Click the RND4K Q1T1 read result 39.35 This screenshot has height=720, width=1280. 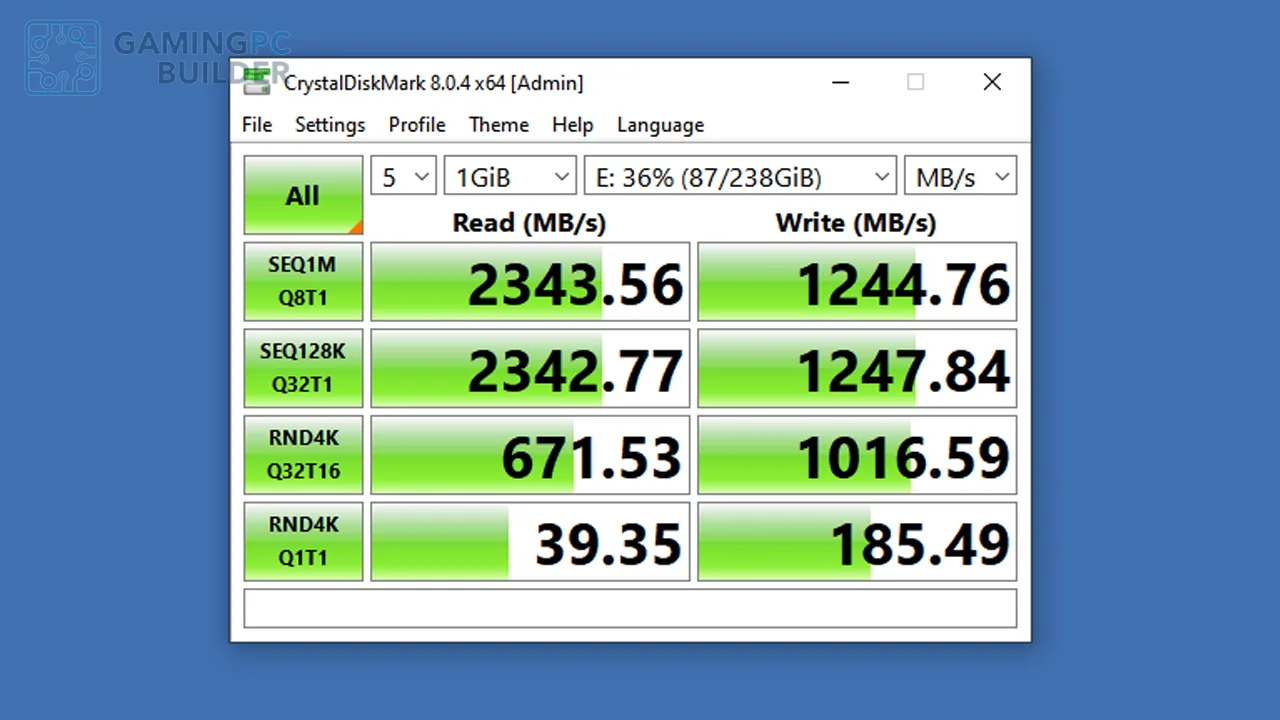coord(530,541)
